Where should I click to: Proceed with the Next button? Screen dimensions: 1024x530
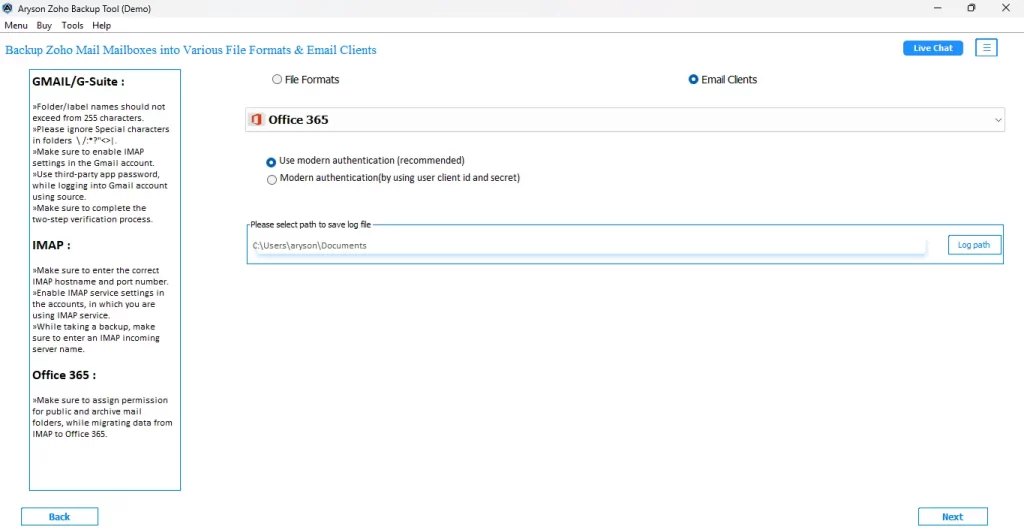(952, 516)
